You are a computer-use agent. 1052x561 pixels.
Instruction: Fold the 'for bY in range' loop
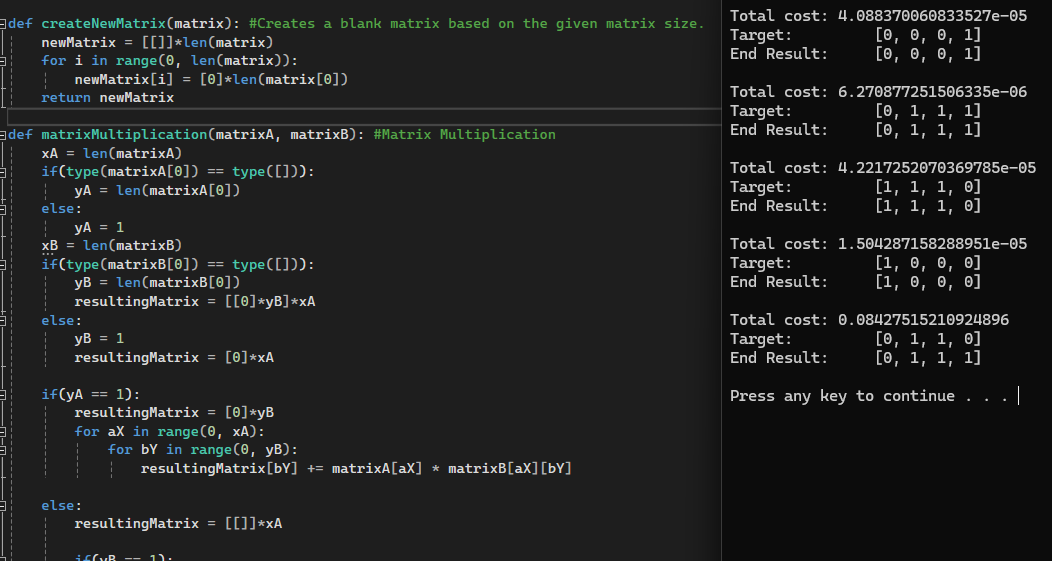(4, 450)
